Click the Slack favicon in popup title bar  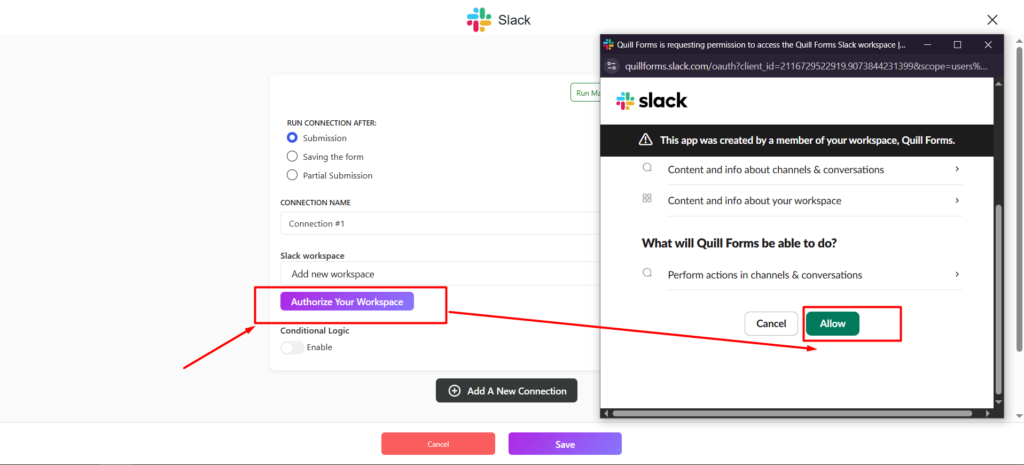609,44
